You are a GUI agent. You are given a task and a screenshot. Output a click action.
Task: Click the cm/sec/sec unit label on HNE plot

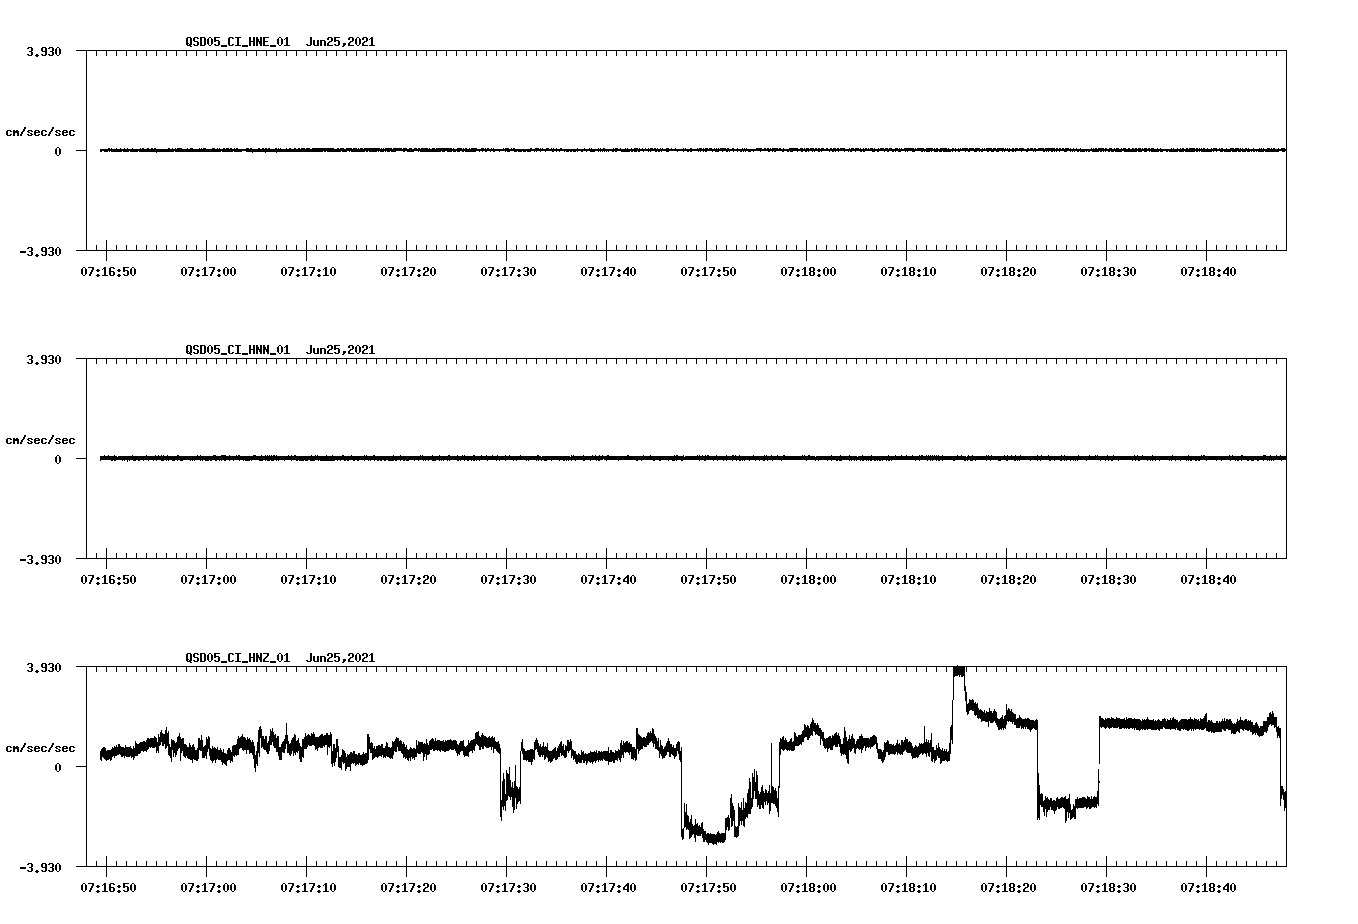pos(40,132)
